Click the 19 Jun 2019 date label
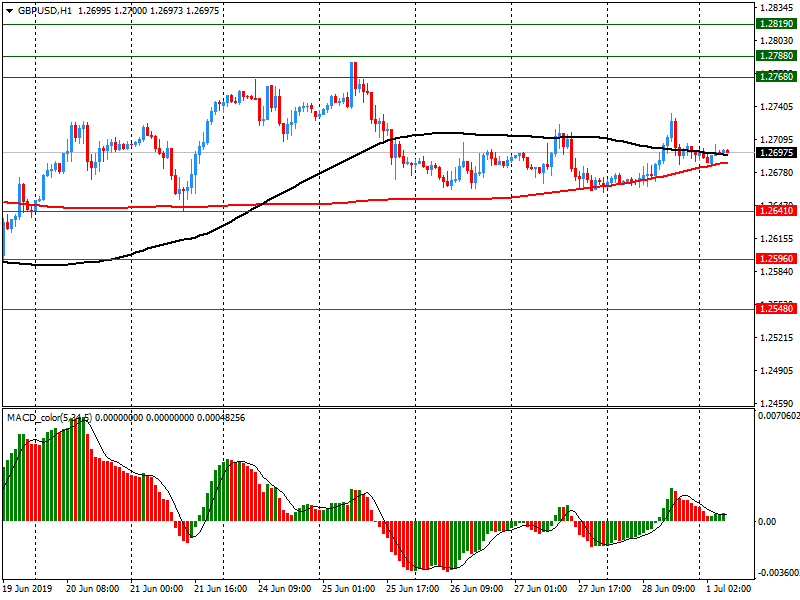 coord(27,589)
